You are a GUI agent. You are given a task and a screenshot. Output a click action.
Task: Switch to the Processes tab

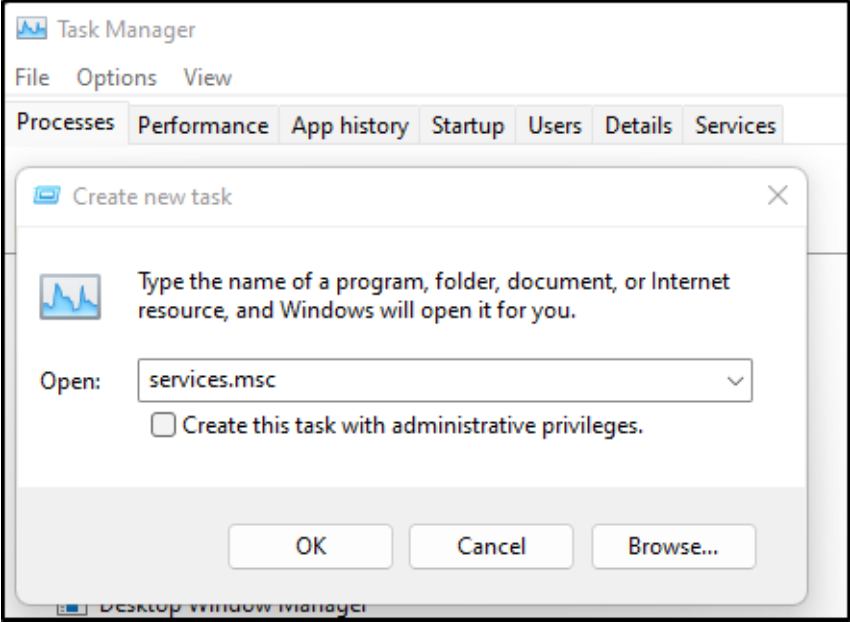66,122
